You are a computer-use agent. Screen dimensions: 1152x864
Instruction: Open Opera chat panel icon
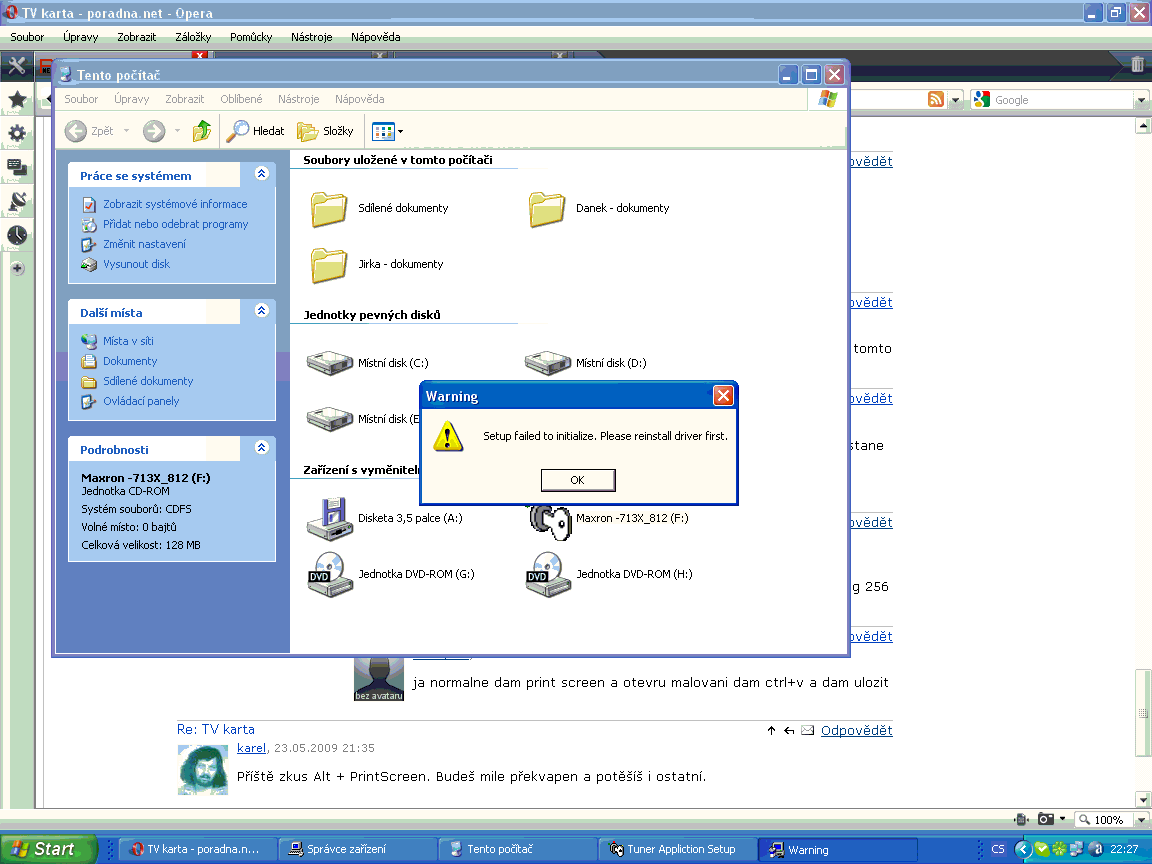pos(17,167)
